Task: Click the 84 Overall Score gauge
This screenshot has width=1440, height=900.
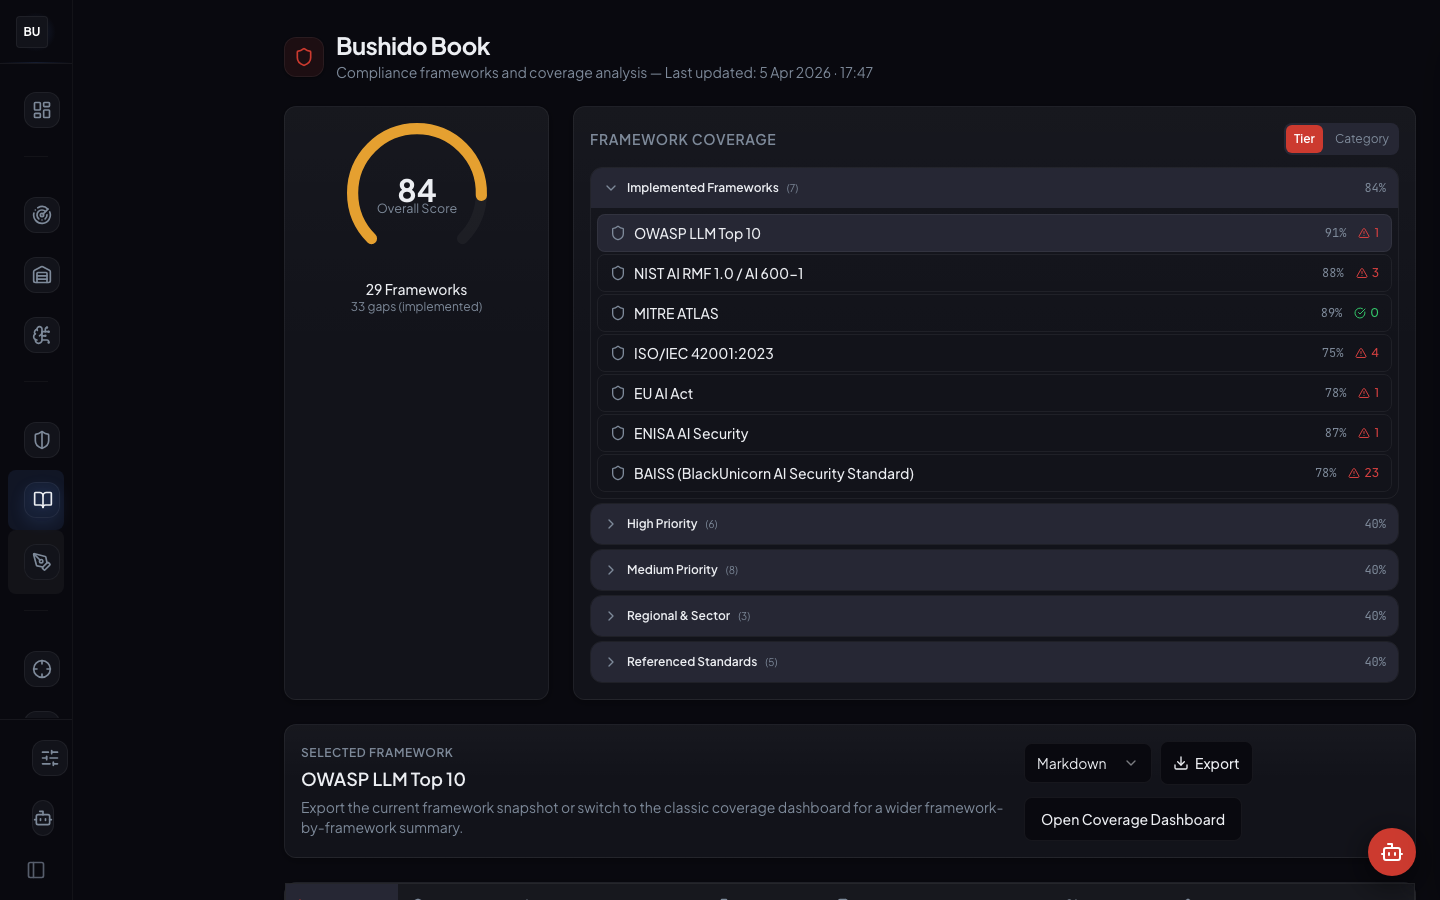Action: tap(417, 185)
